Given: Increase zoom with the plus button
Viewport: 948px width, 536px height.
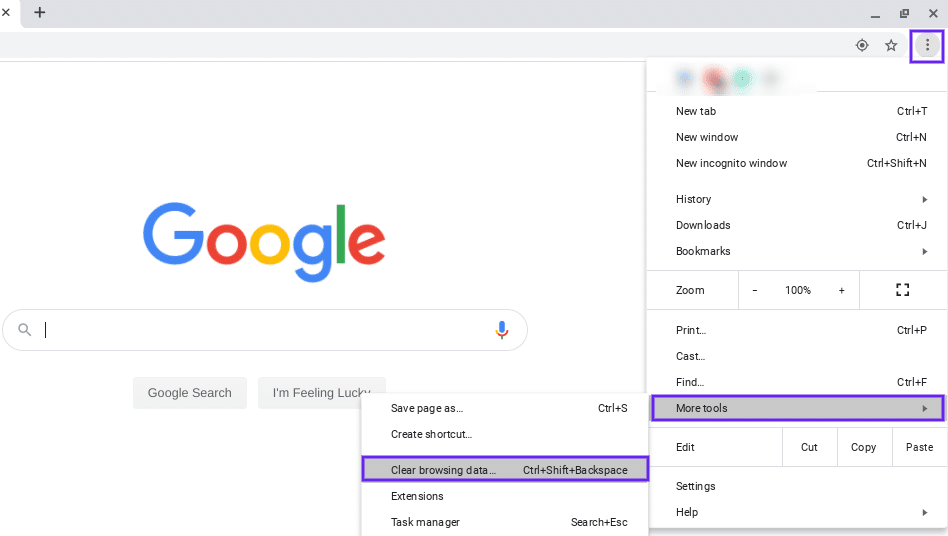Looking at the screenshot, I should (x=841, y=290).
